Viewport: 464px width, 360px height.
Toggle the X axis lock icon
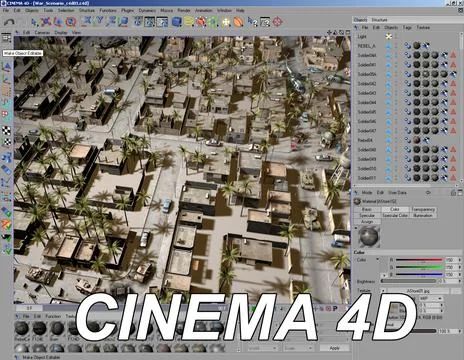pos(87,21)
